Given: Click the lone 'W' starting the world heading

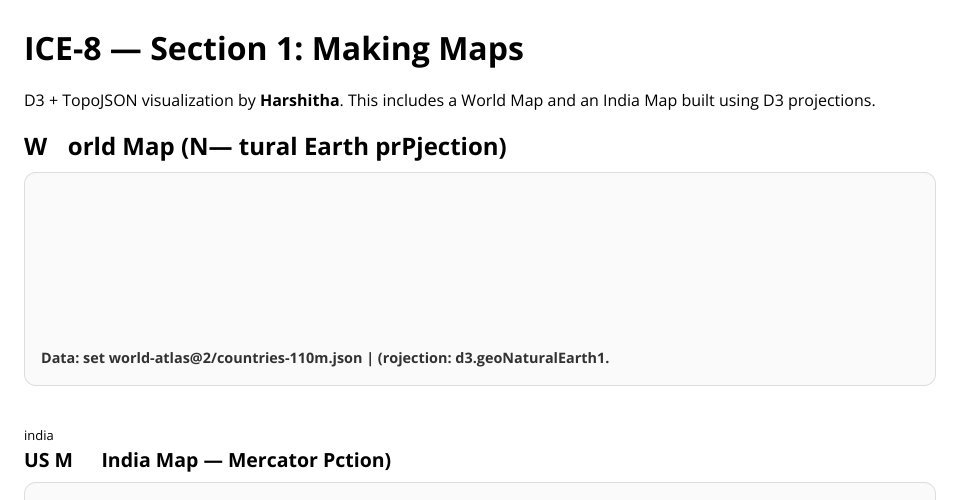Looking at the screenshot, I should (x=36, y=147).
